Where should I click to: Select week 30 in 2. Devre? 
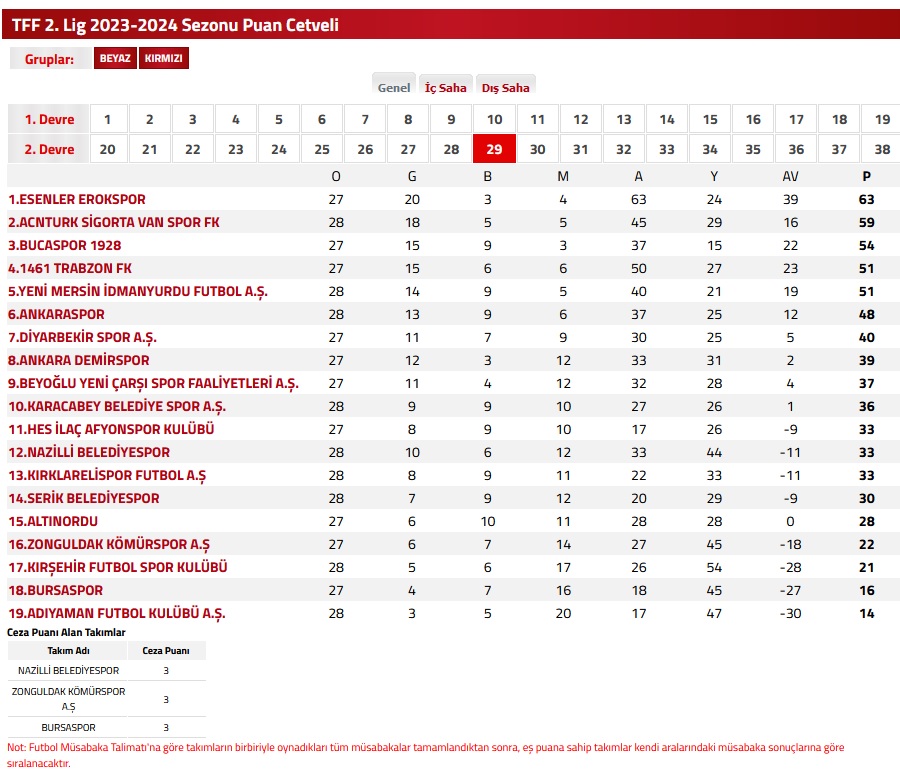pyautogui.click(x=537, y=149)
